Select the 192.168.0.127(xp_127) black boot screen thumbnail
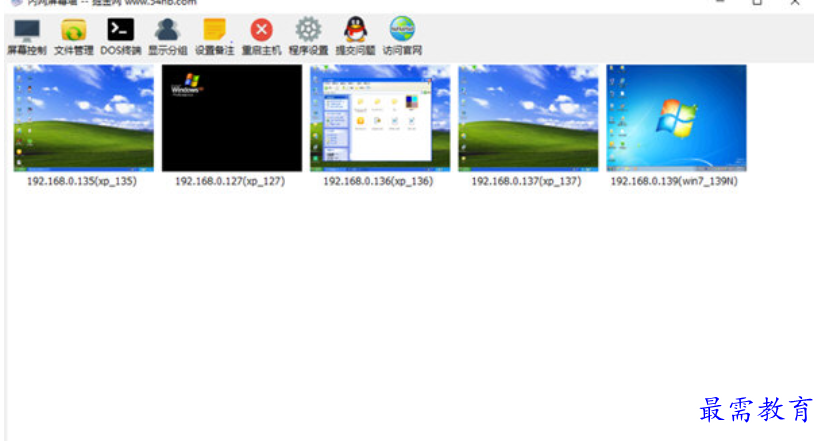The height and width of the screenshot is (441, 821). point(231,118)
